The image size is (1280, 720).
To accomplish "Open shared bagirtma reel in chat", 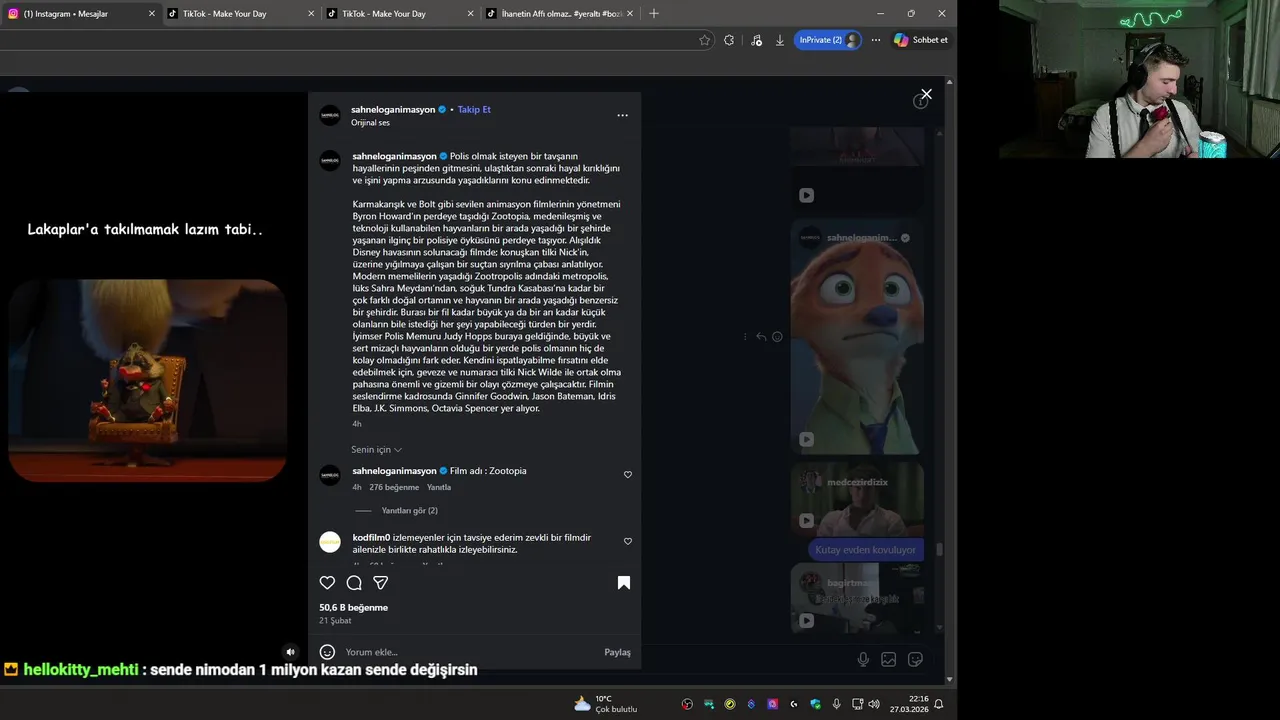I will tap(857, 598).
